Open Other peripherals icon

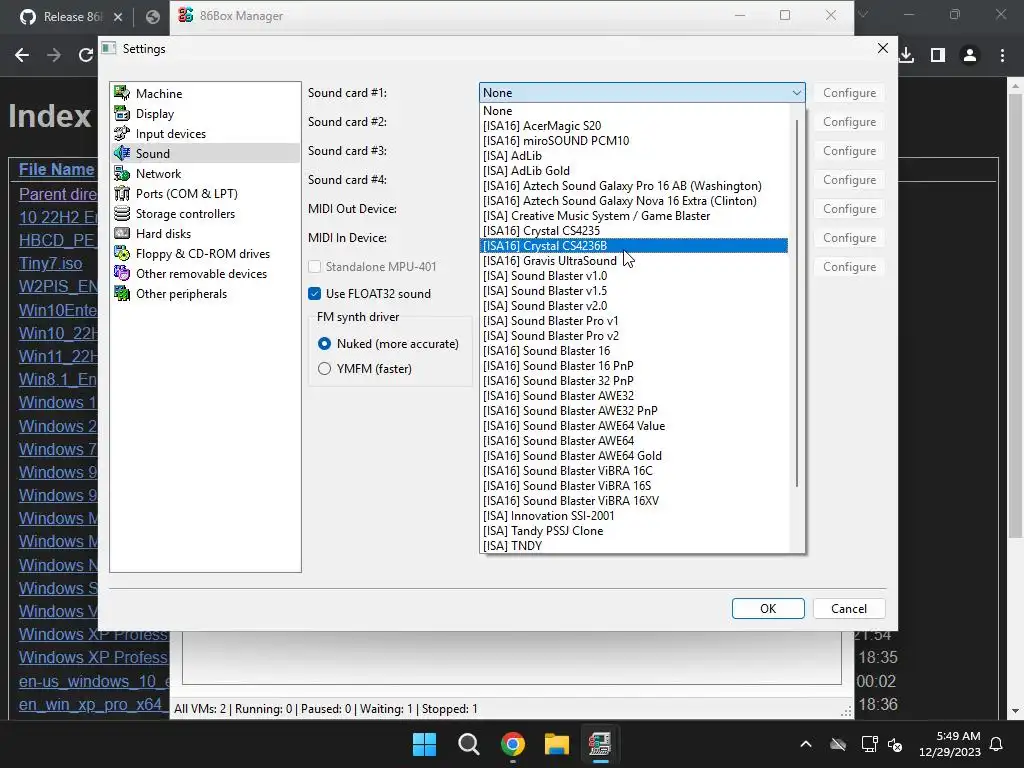(121, 293)
